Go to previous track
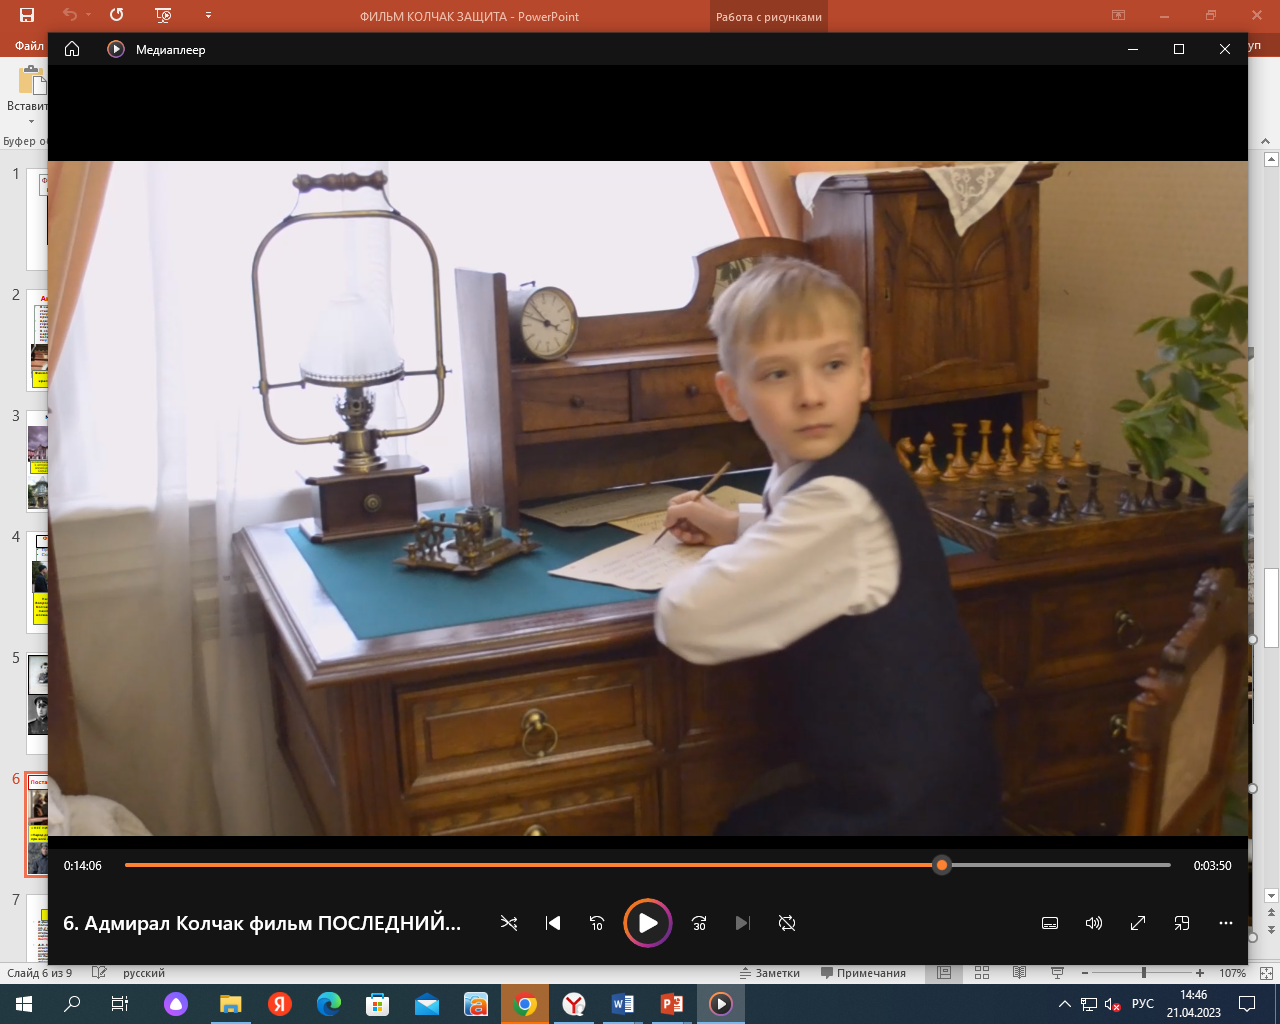The image size is (1280, 1024). point(553,923)
